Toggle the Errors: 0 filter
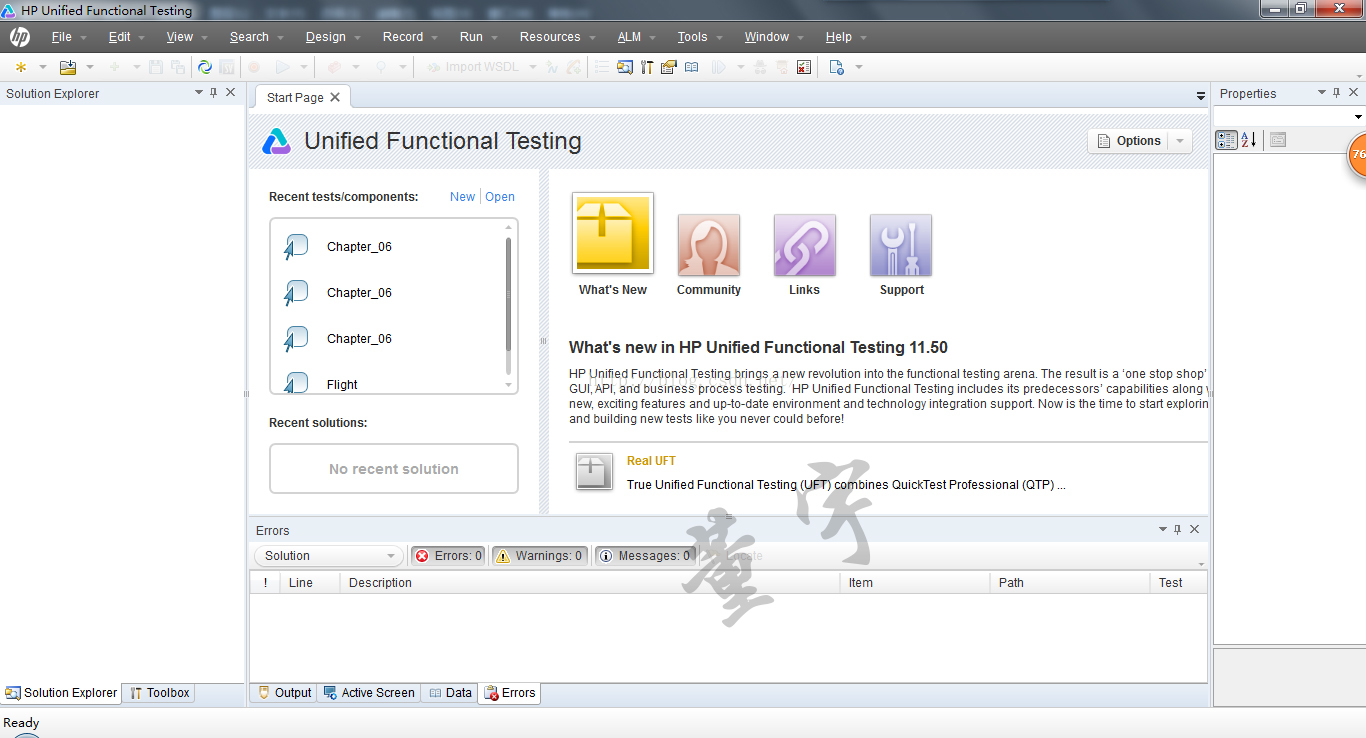1366x738 pixels. point(448,556)
